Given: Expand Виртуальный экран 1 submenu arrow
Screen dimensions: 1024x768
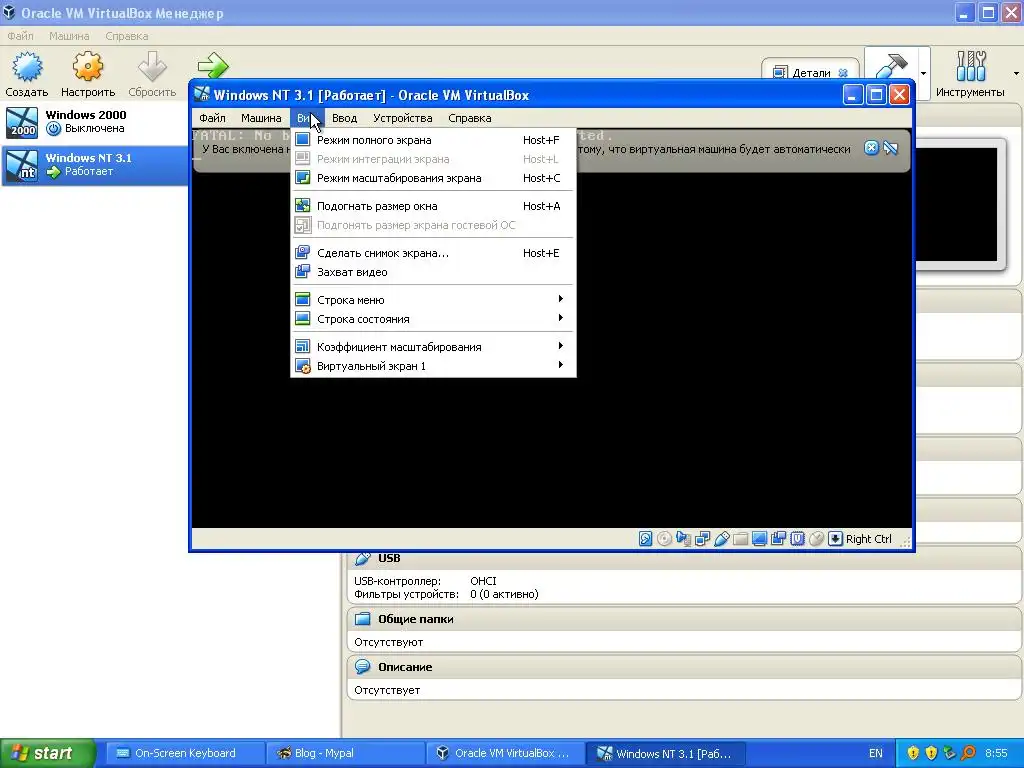Looking at the screenshot, I should (560, 365).
